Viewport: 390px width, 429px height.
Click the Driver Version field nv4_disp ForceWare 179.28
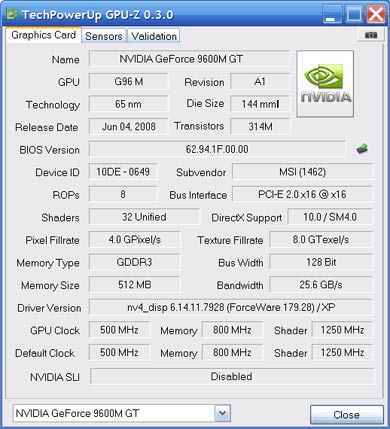coord(231,307)
